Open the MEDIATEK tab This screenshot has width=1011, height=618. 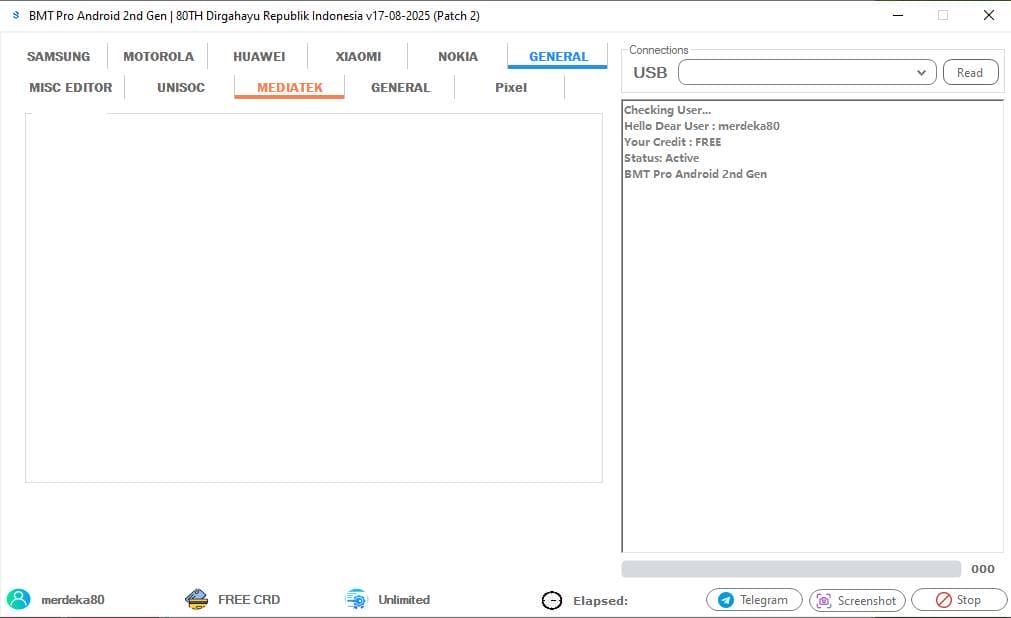pos(288,87)
